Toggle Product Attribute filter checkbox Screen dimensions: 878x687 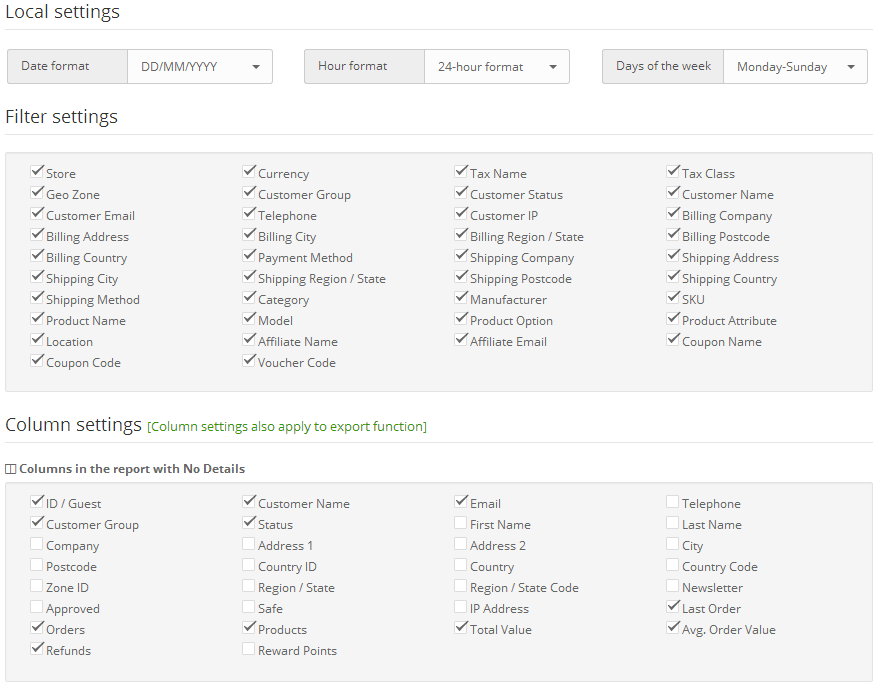click(672, 319)
